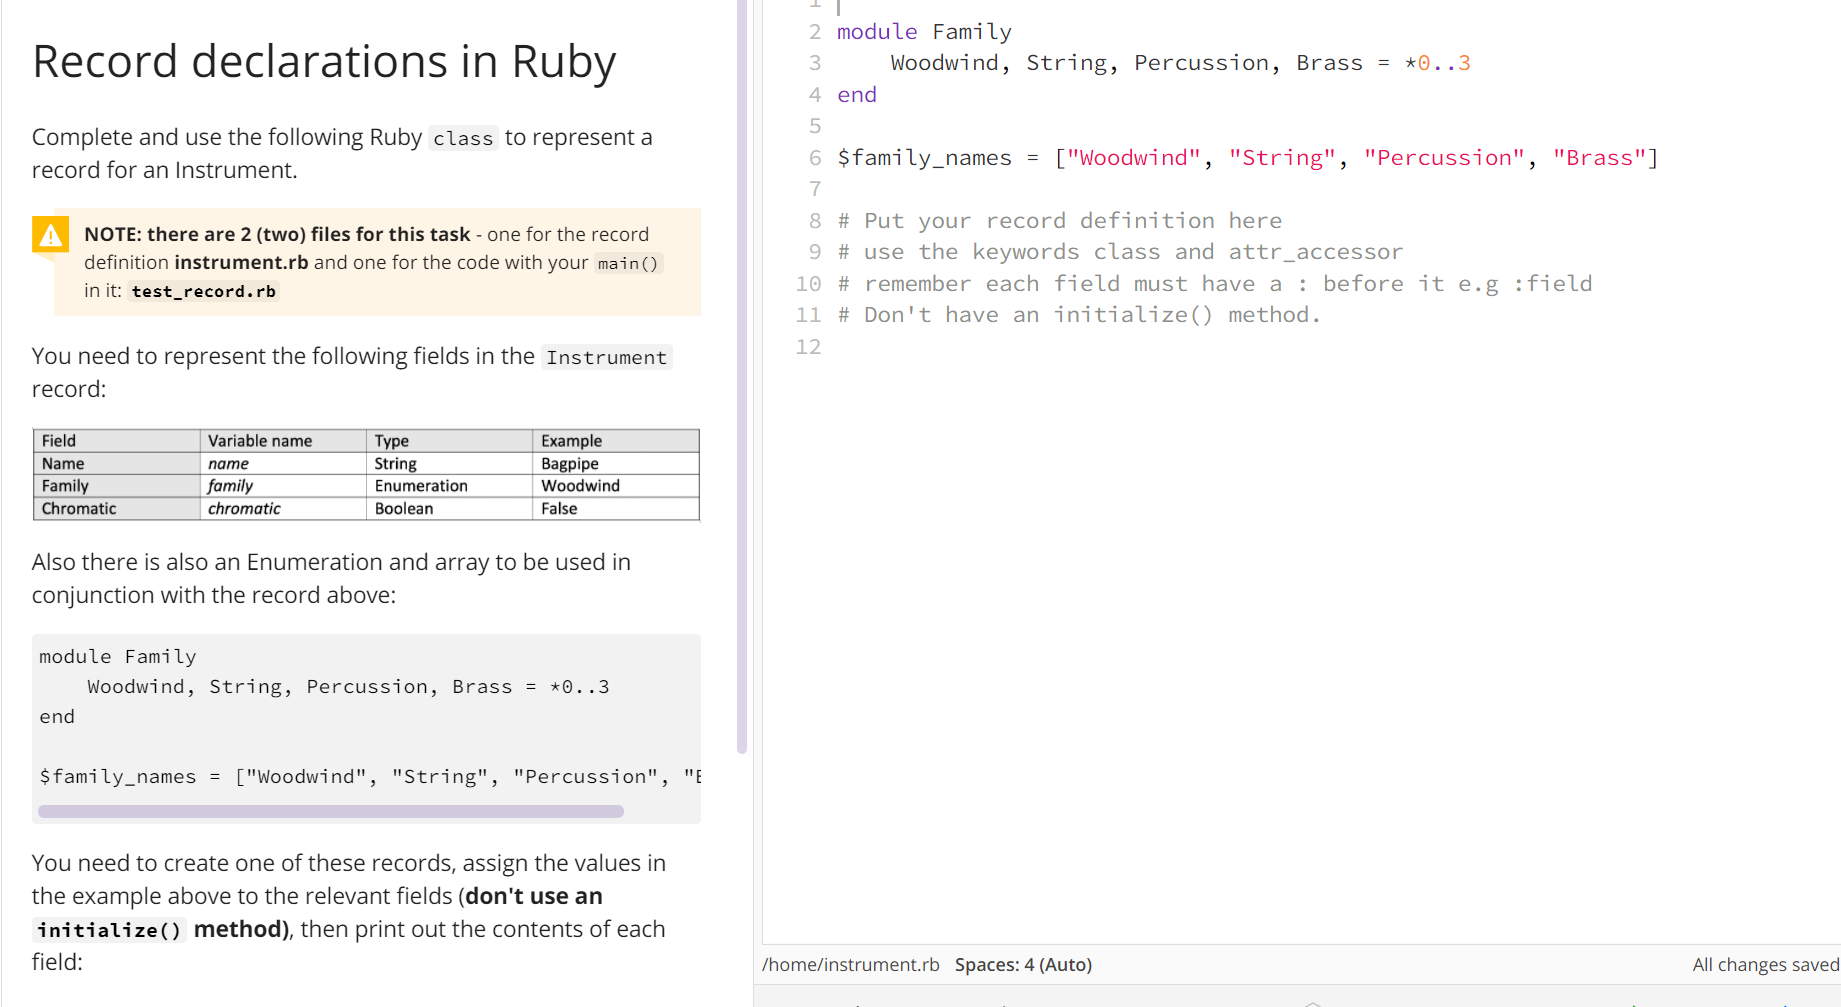Click the 'Woodwind' example cell in the fields table
The width and height of the screenshot is (1841, 1007).
coord(580,485)
